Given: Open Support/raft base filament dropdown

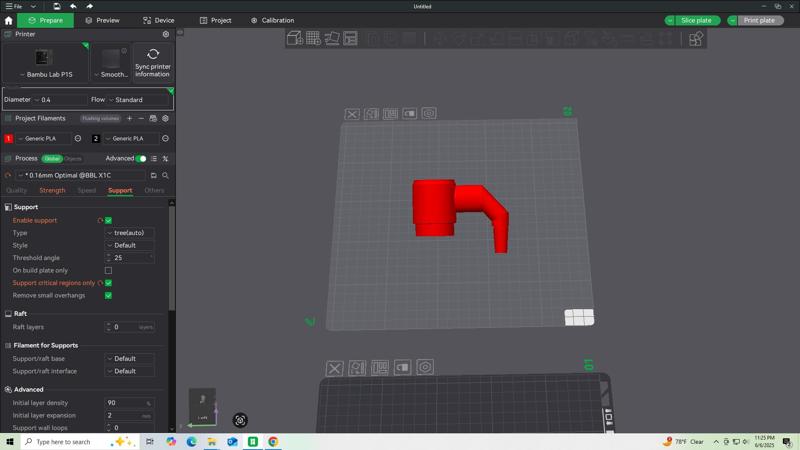Looking at the screenshot, I should pos(130,359).
